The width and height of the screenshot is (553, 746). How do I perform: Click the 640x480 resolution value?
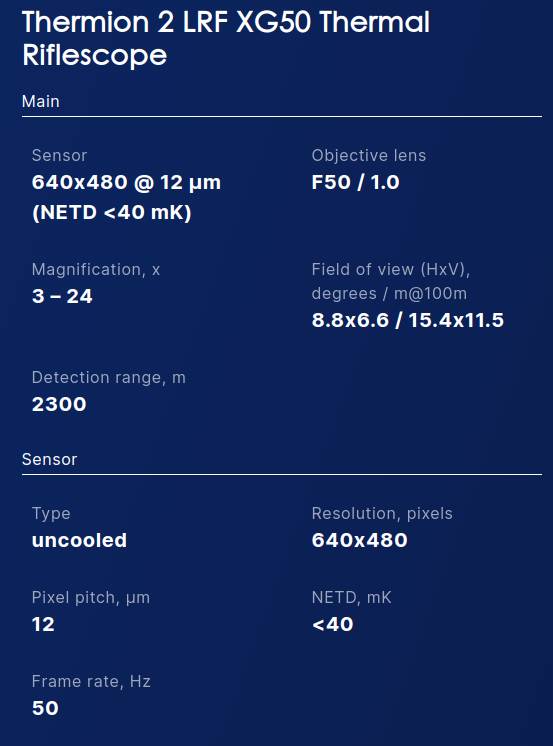click(360, 540)
